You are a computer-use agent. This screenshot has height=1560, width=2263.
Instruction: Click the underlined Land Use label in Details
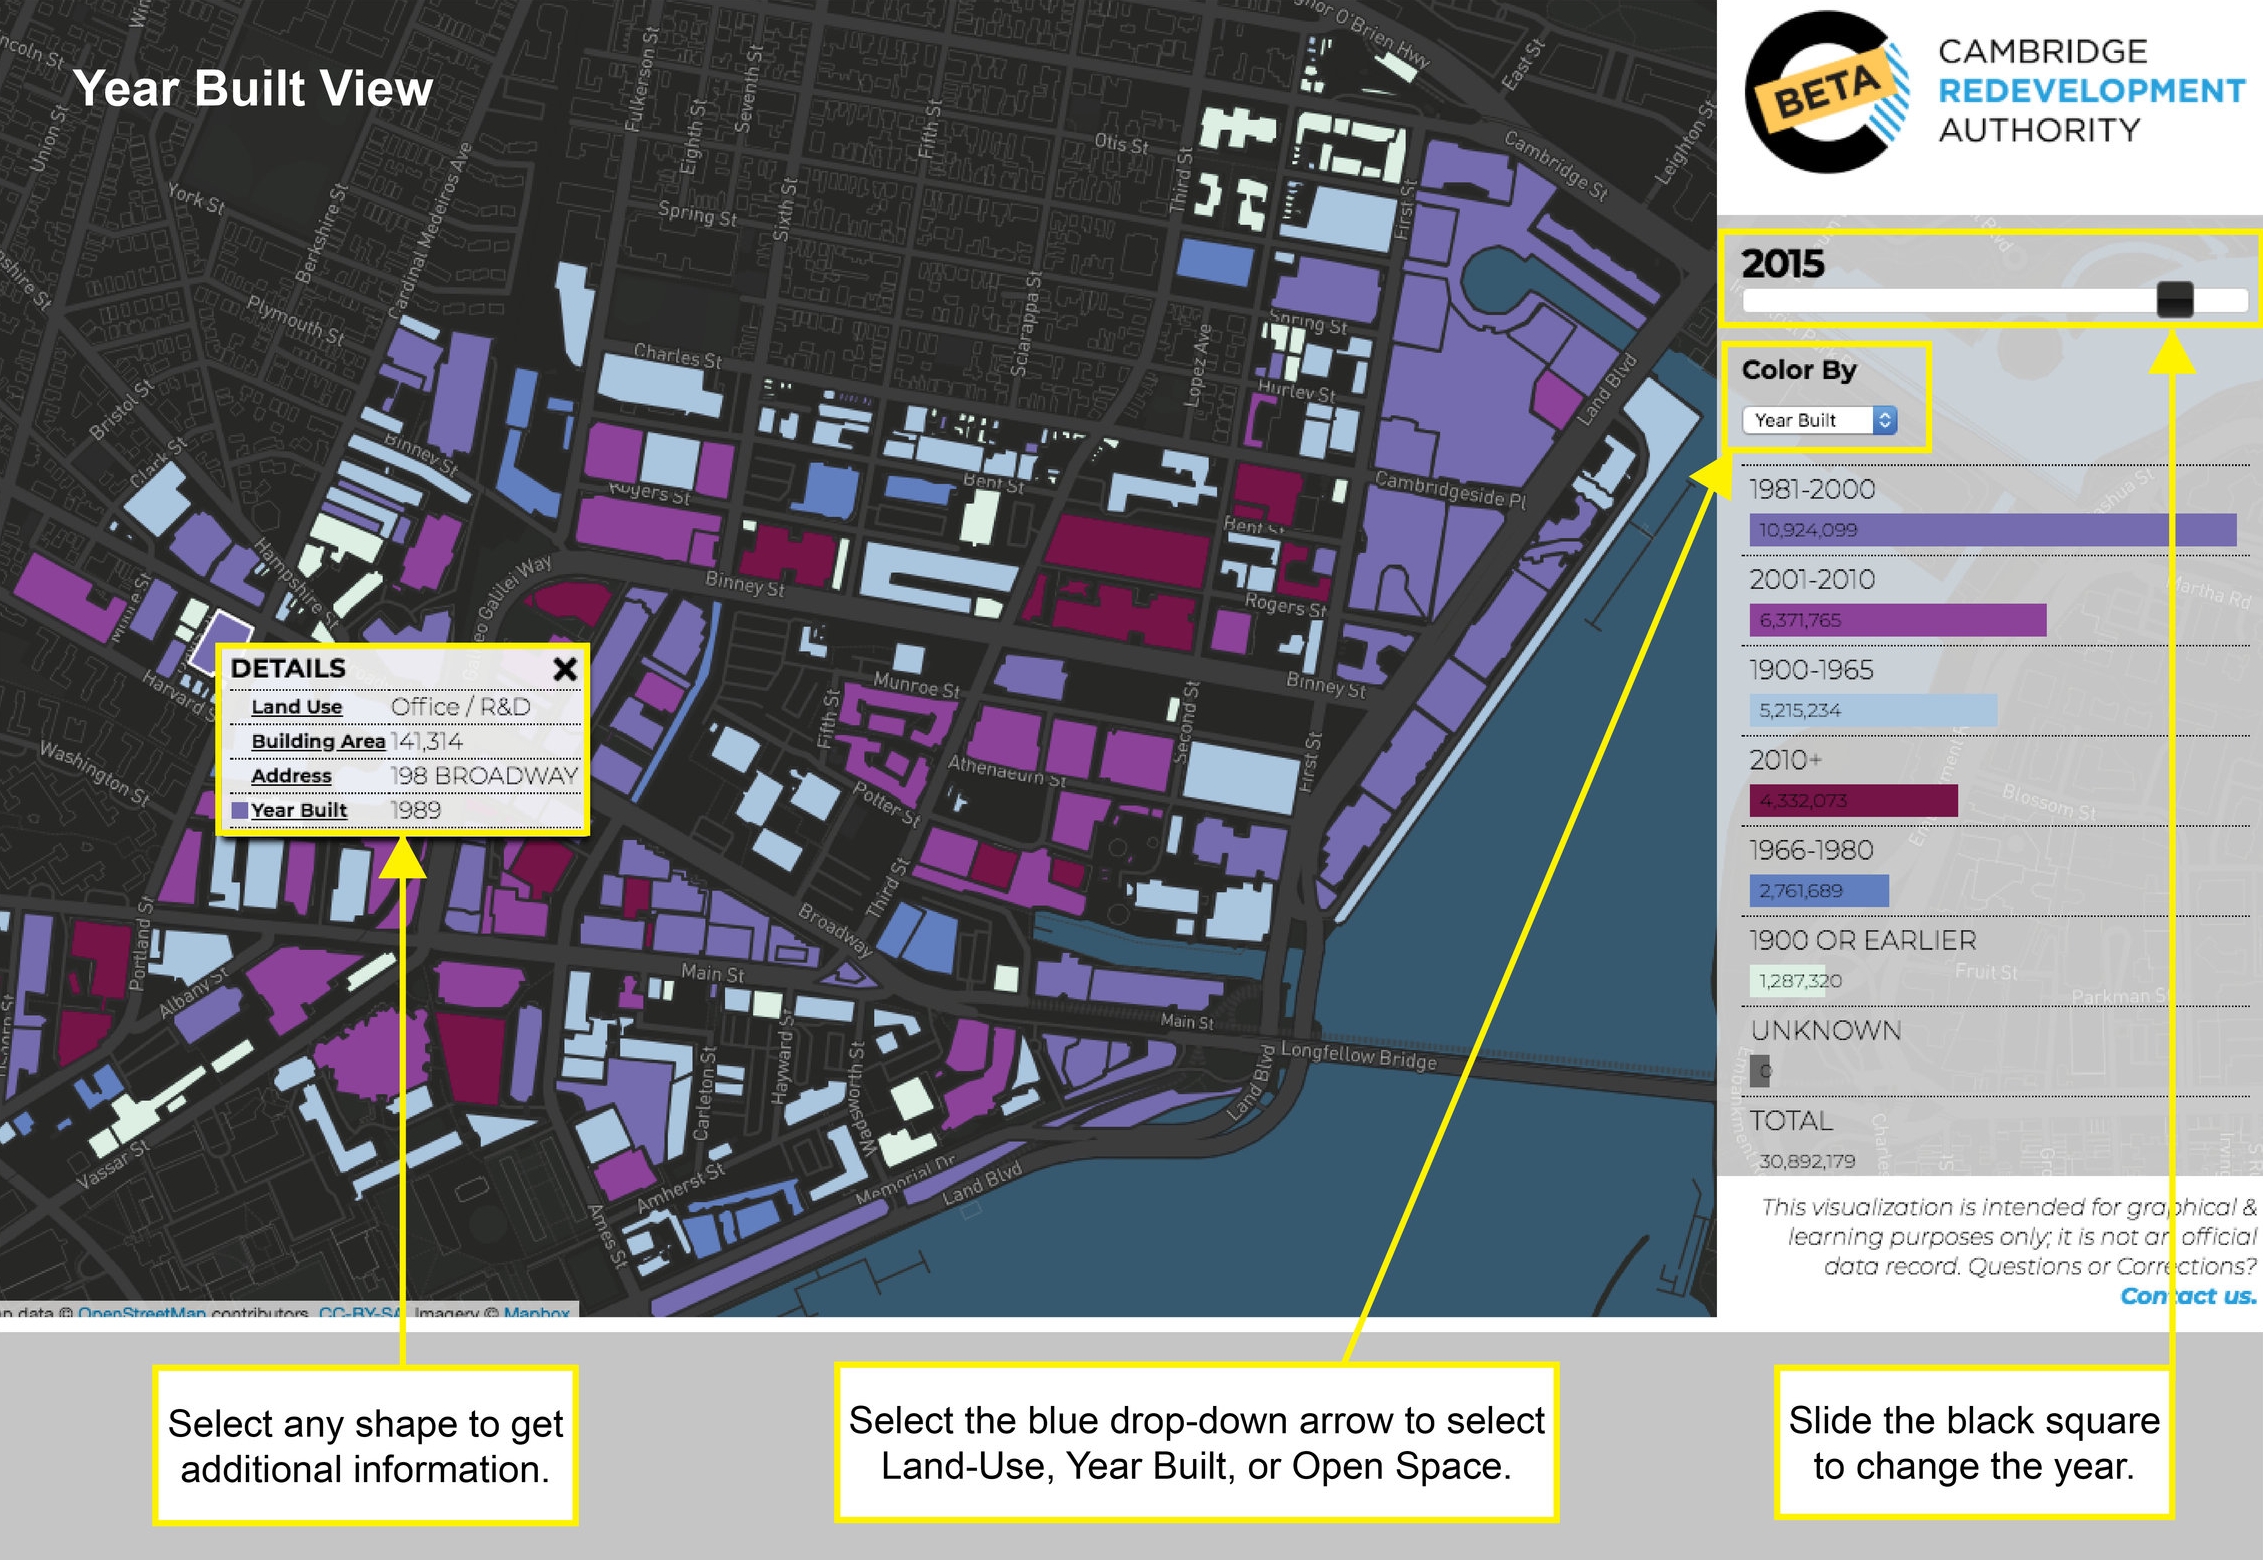tap(298, 706)
